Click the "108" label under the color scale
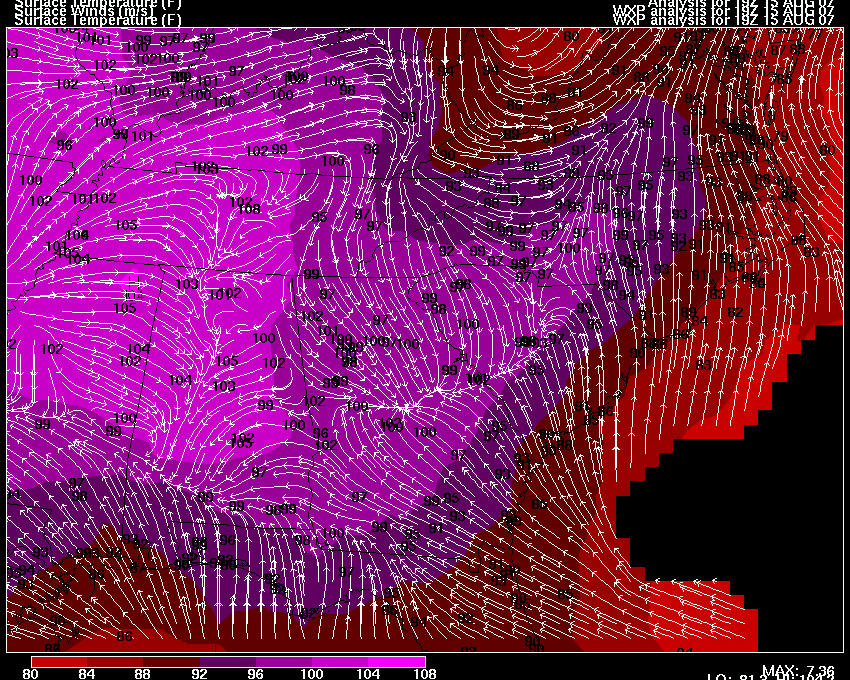Screen dimensions: 850x680 tap(425, 674)
